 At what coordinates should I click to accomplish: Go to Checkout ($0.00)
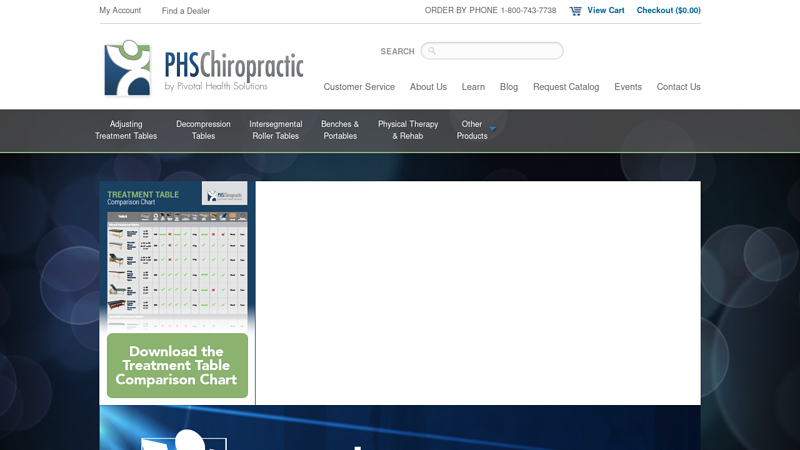coord(668,11)
